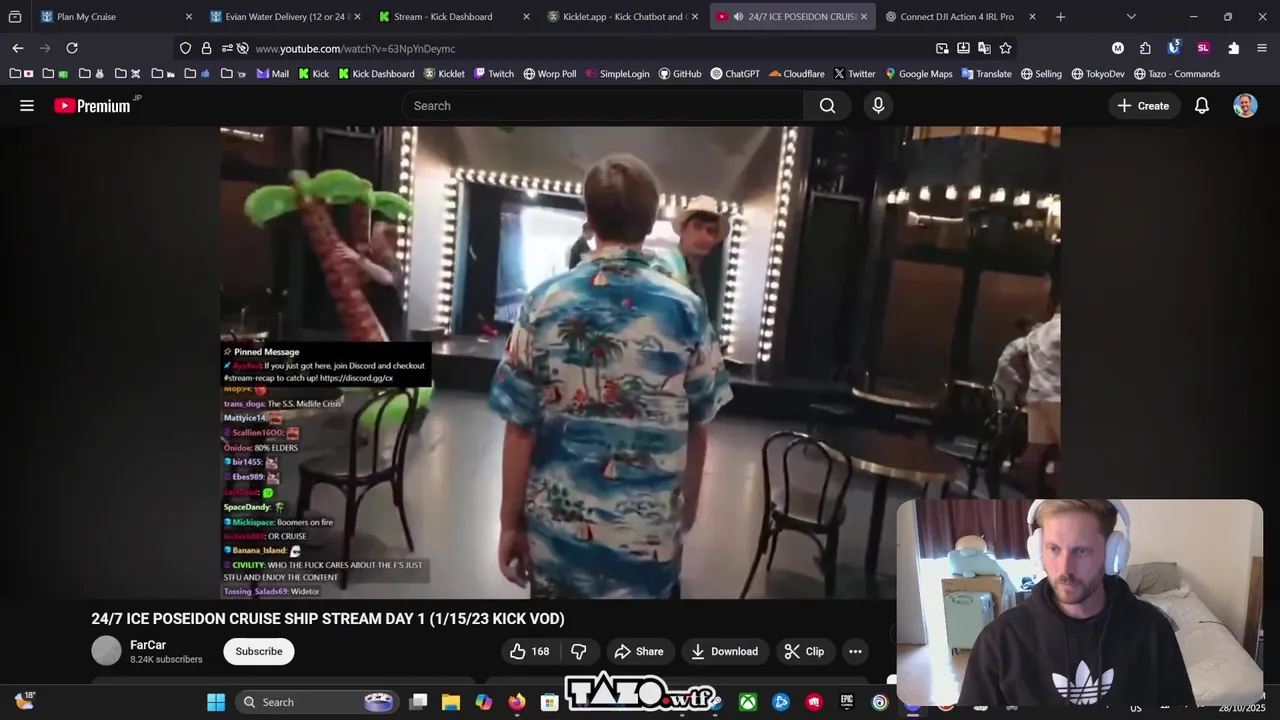Go to YouTube Premium home logo
1280x720 pixels.
pyautogui.click(x=92, y=105)
